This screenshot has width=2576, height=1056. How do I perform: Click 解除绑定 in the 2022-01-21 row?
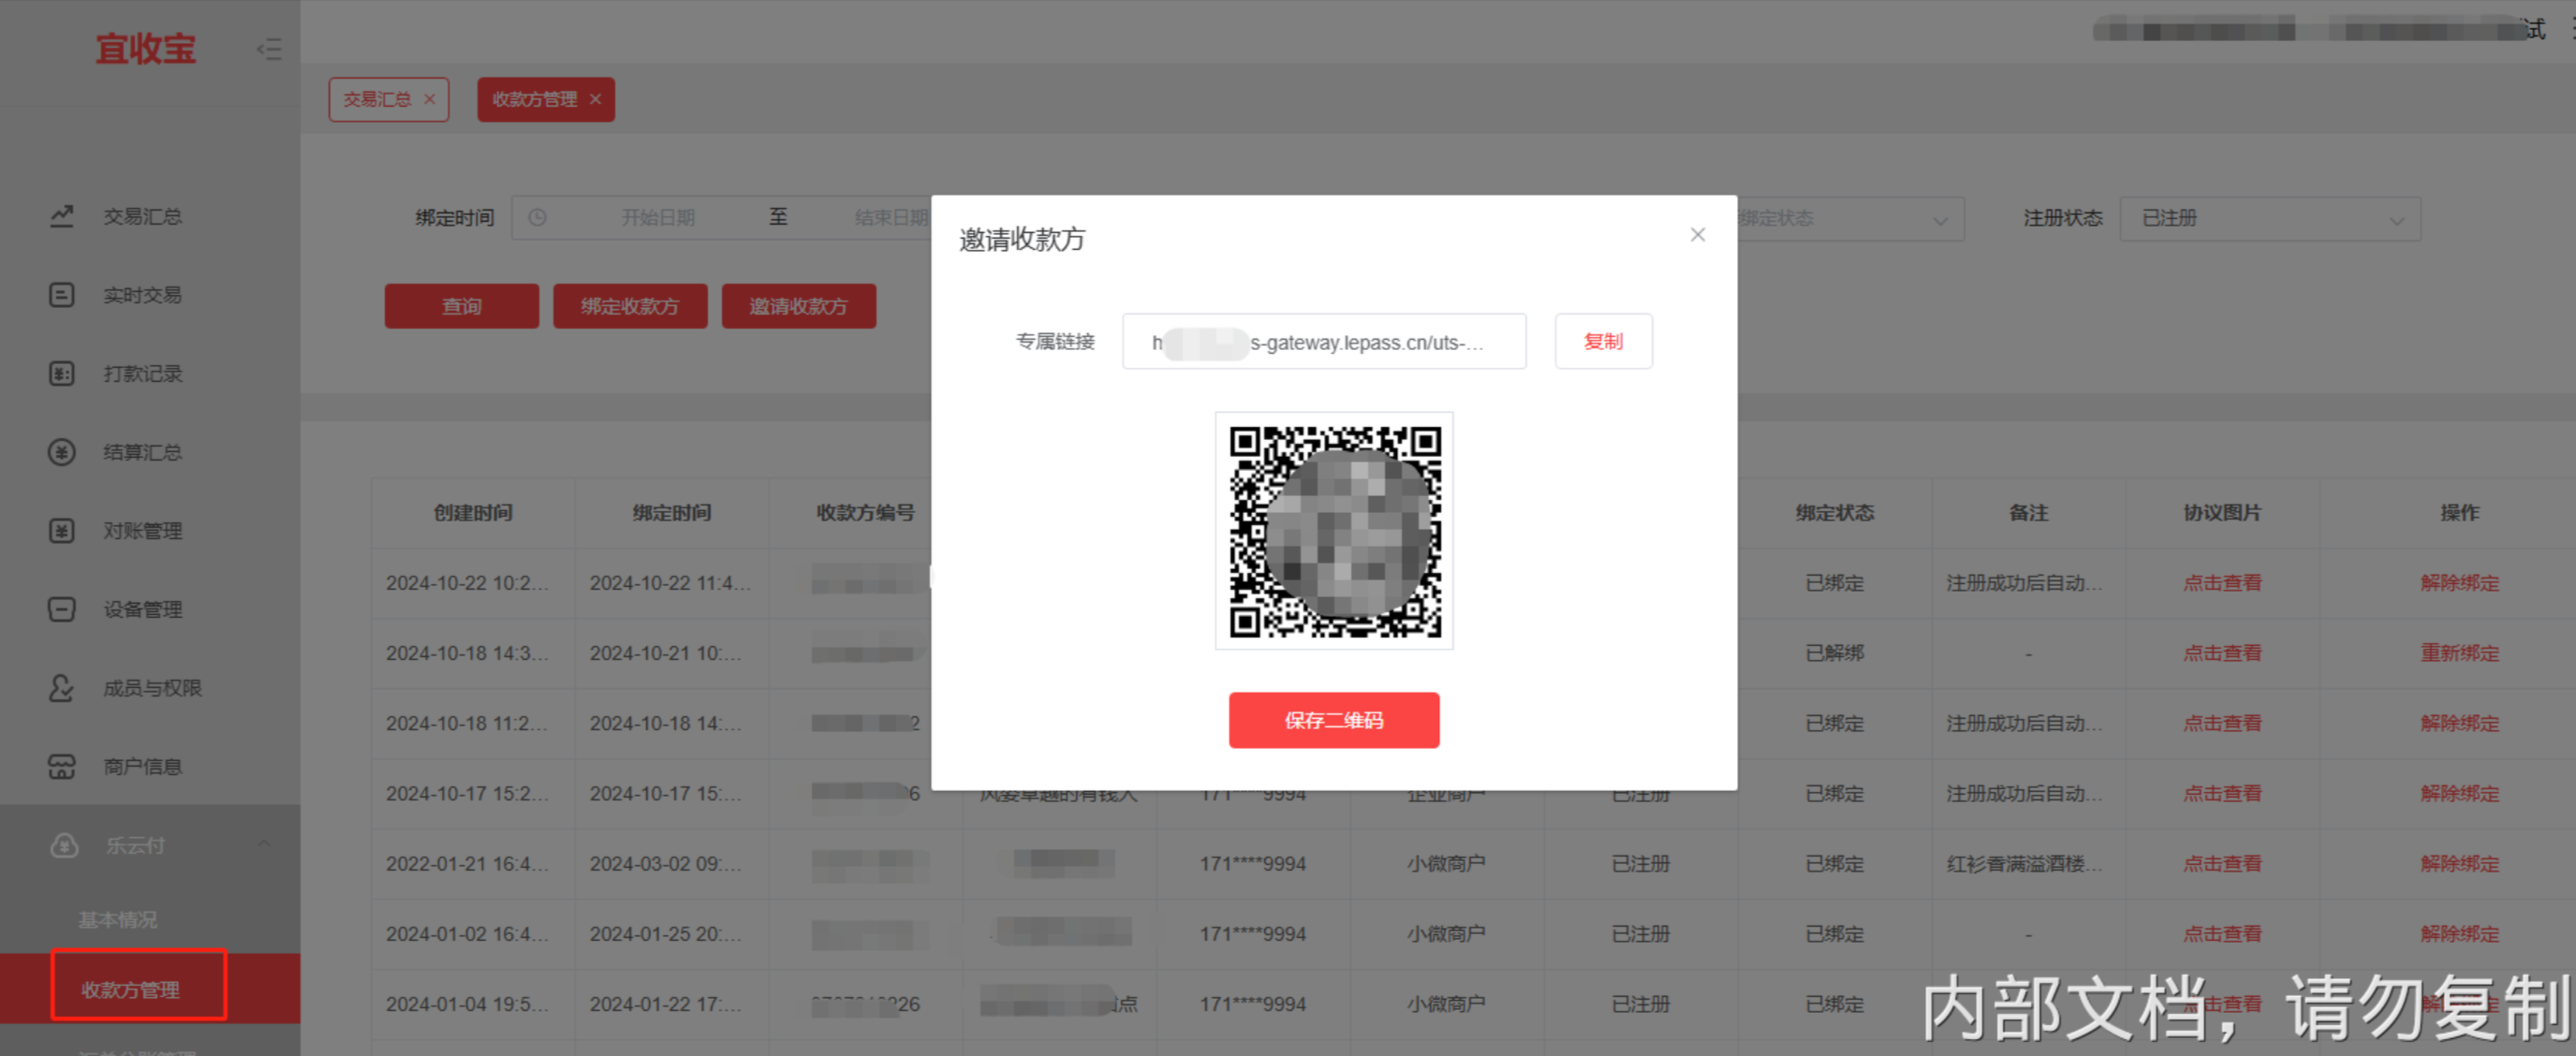(2460, 863)
